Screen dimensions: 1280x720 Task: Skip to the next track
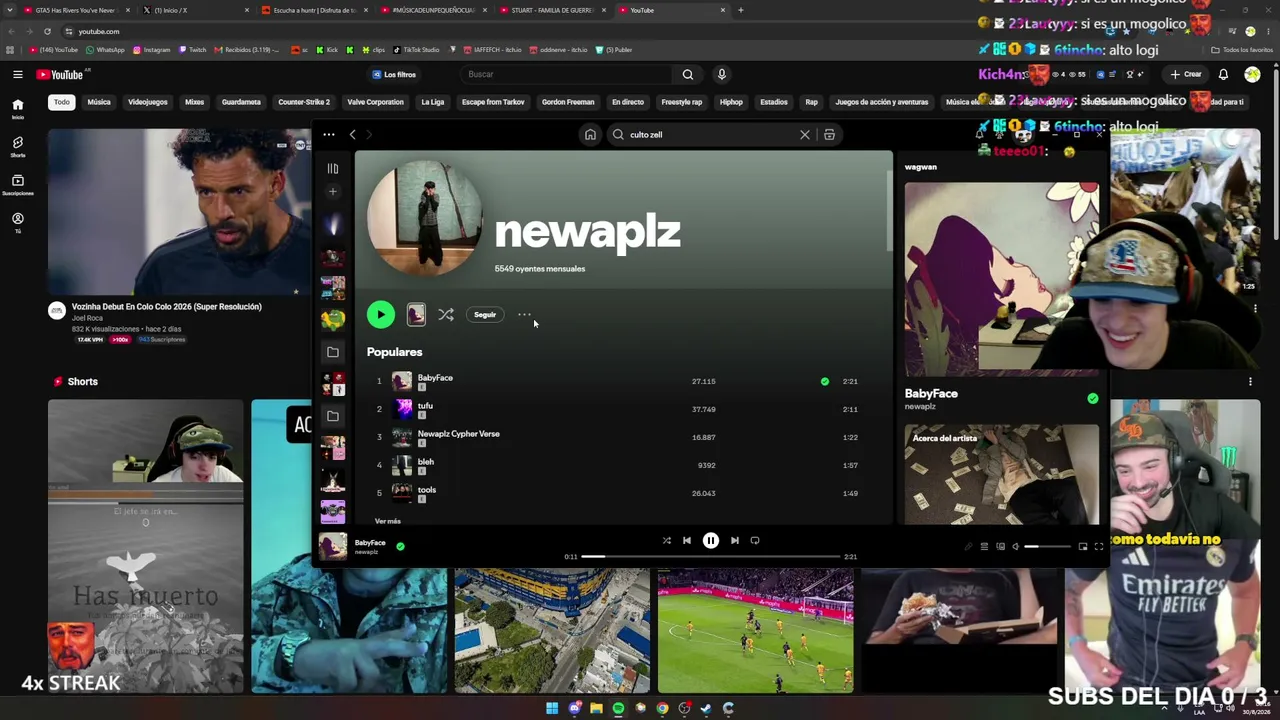click(735, 541)
